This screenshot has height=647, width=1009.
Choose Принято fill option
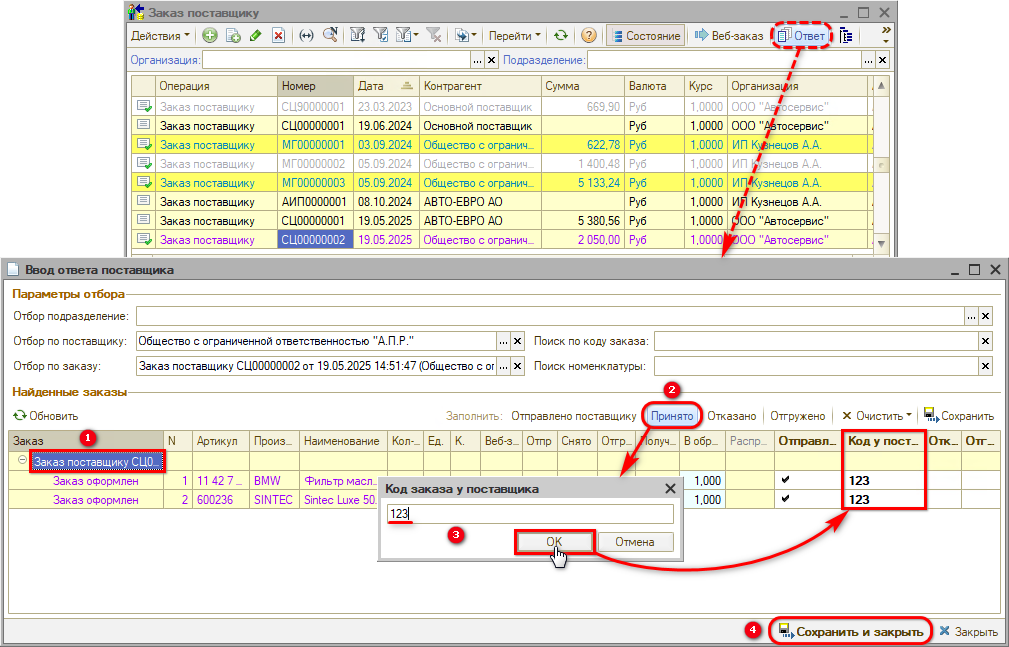671,415
